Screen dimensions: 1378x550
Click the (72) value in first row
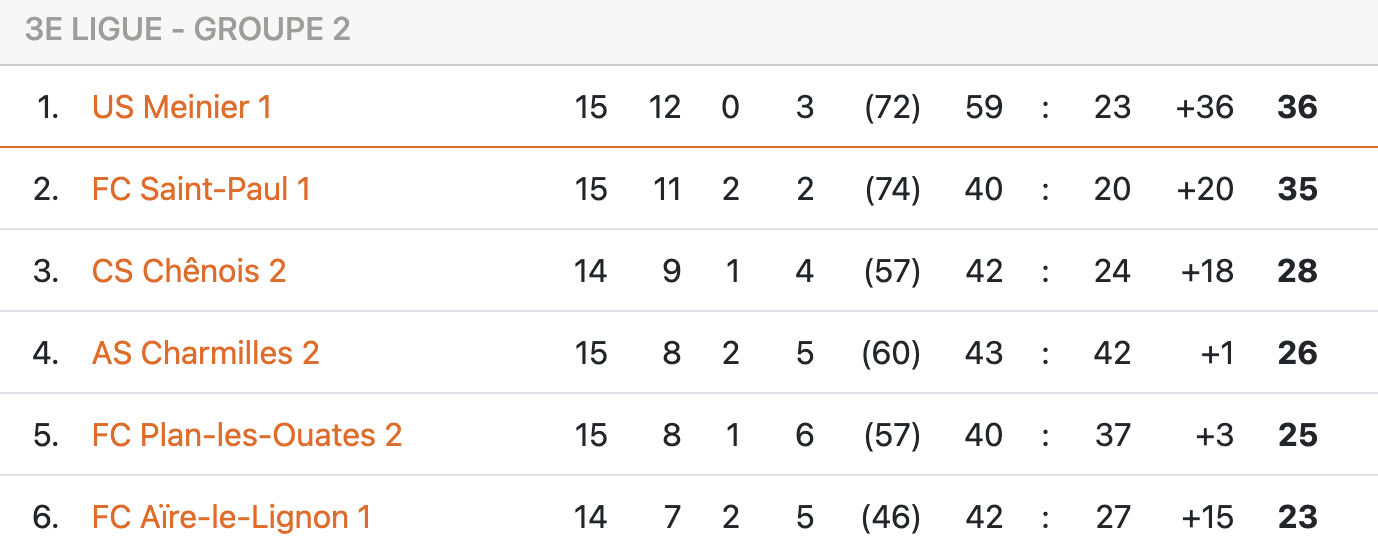tap(892, 107)
